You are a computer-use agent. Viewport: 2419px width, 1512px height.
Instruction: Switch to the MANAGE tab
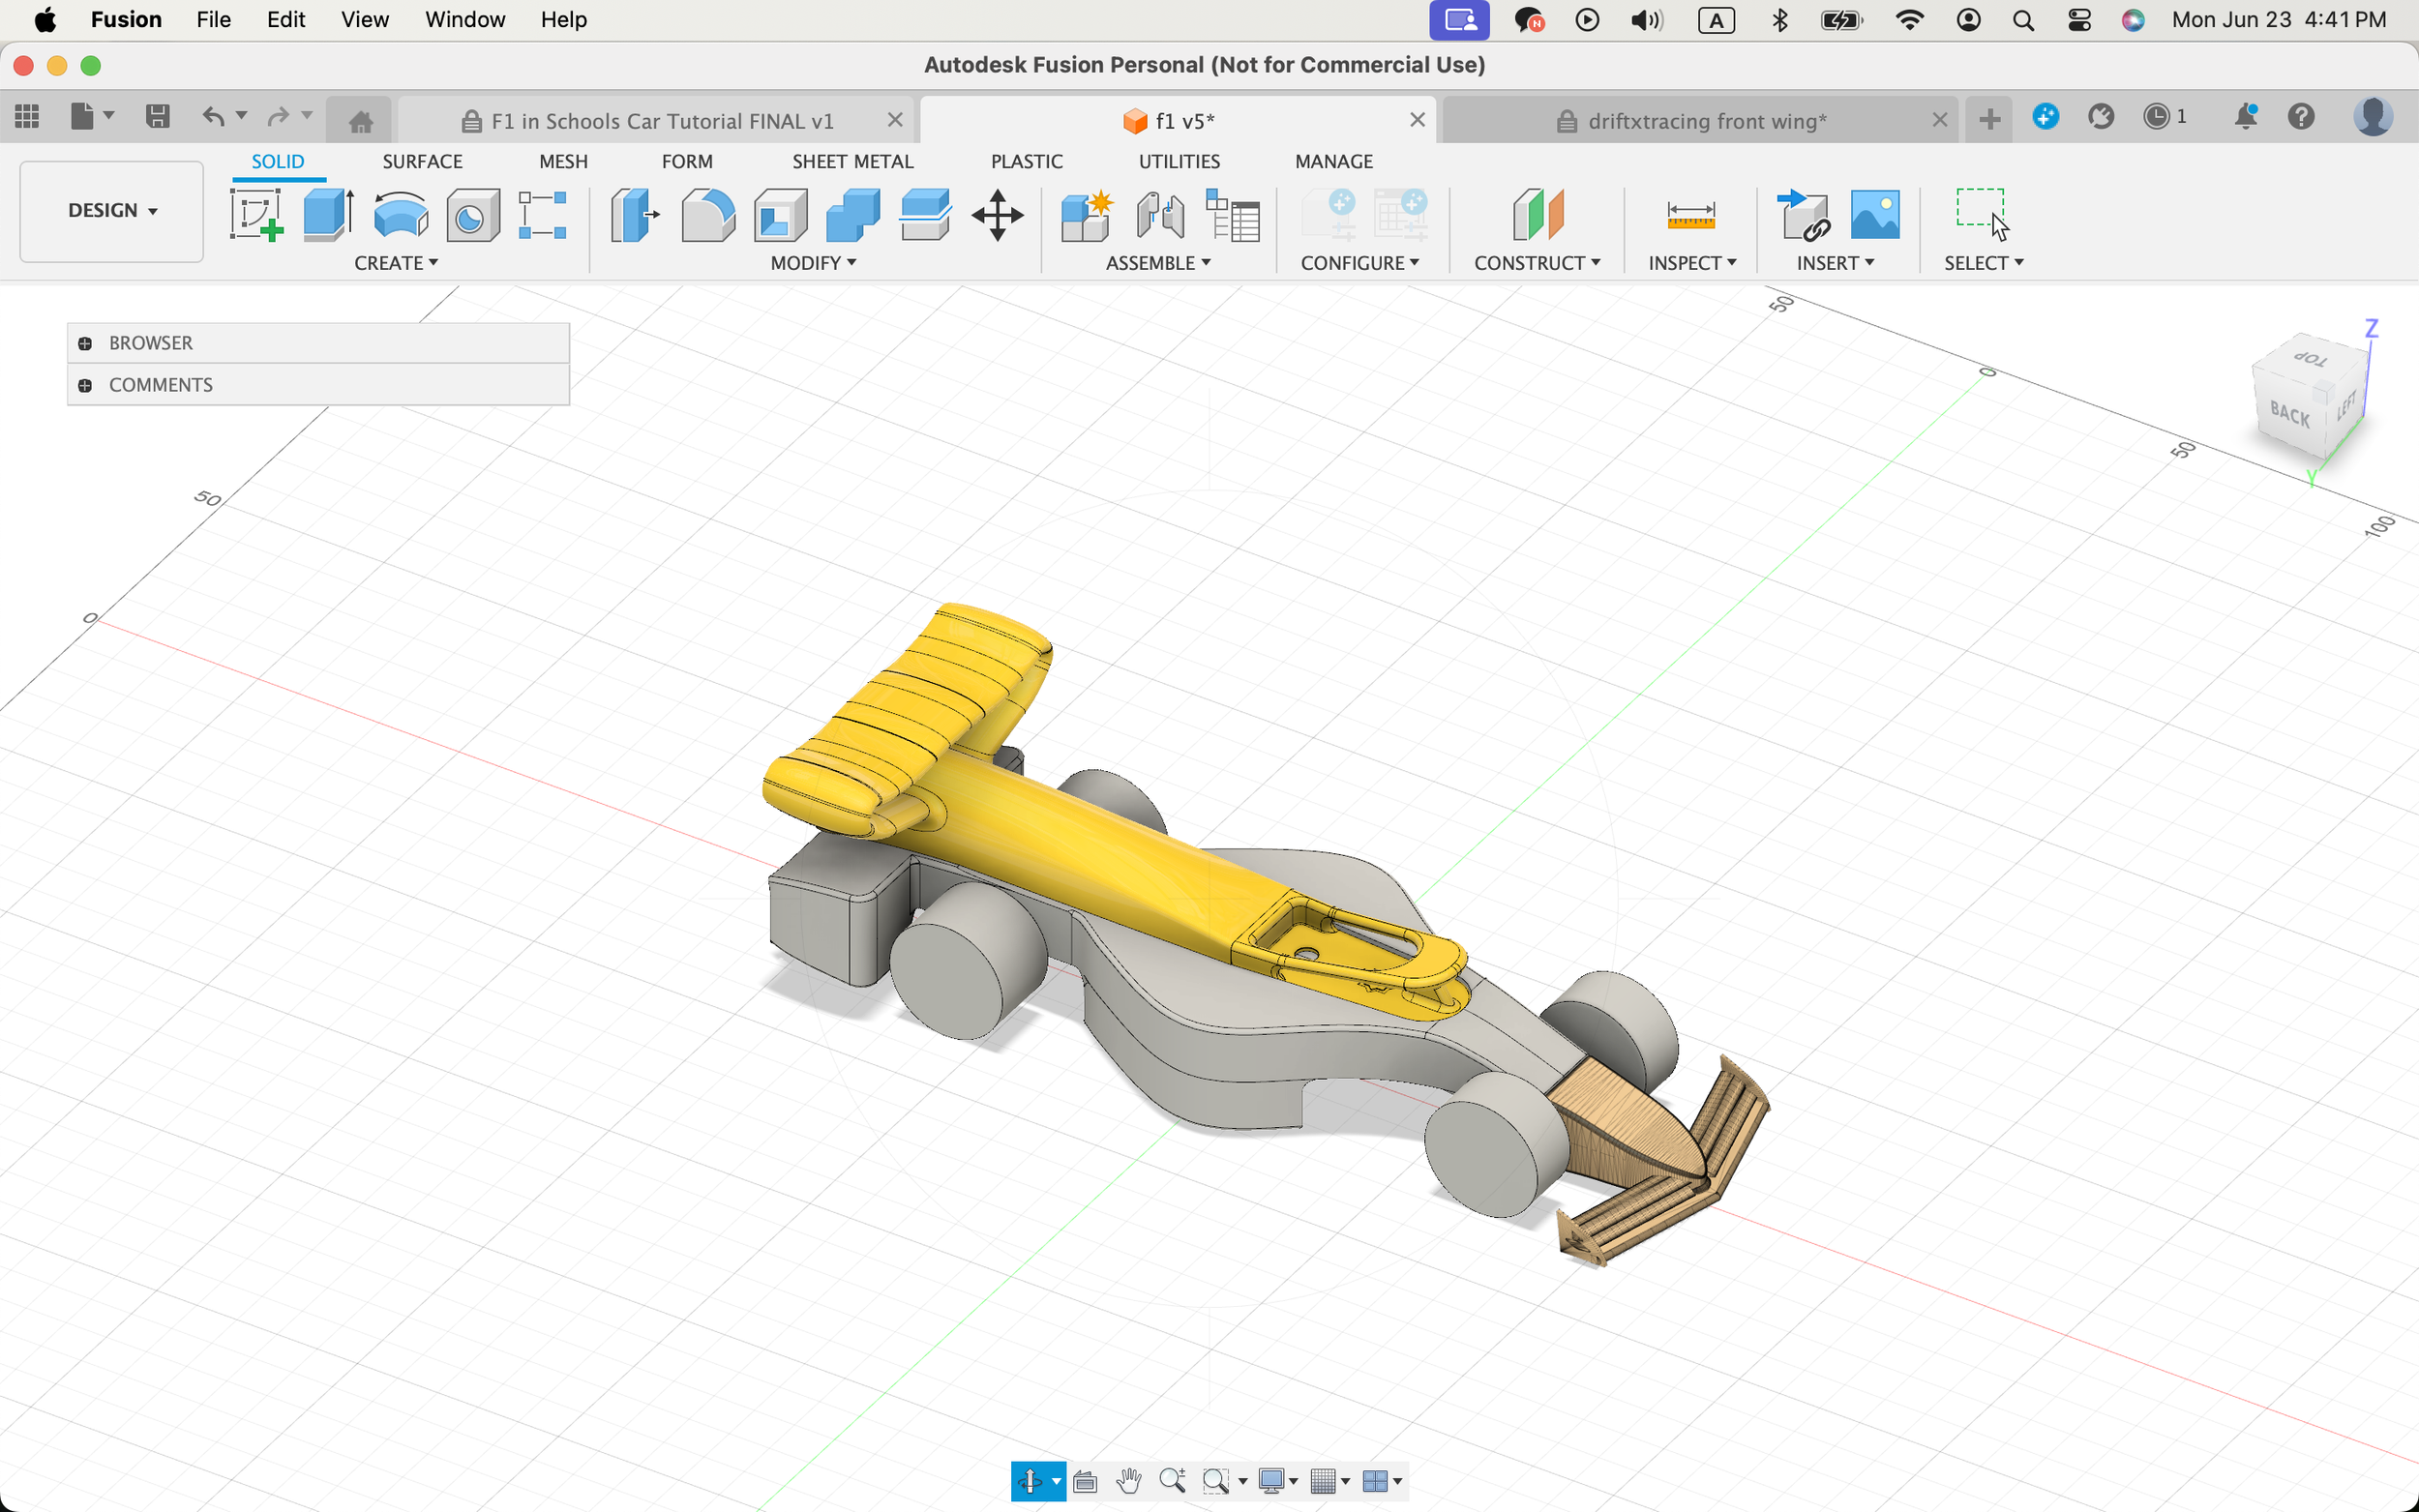coord(1334,162)
